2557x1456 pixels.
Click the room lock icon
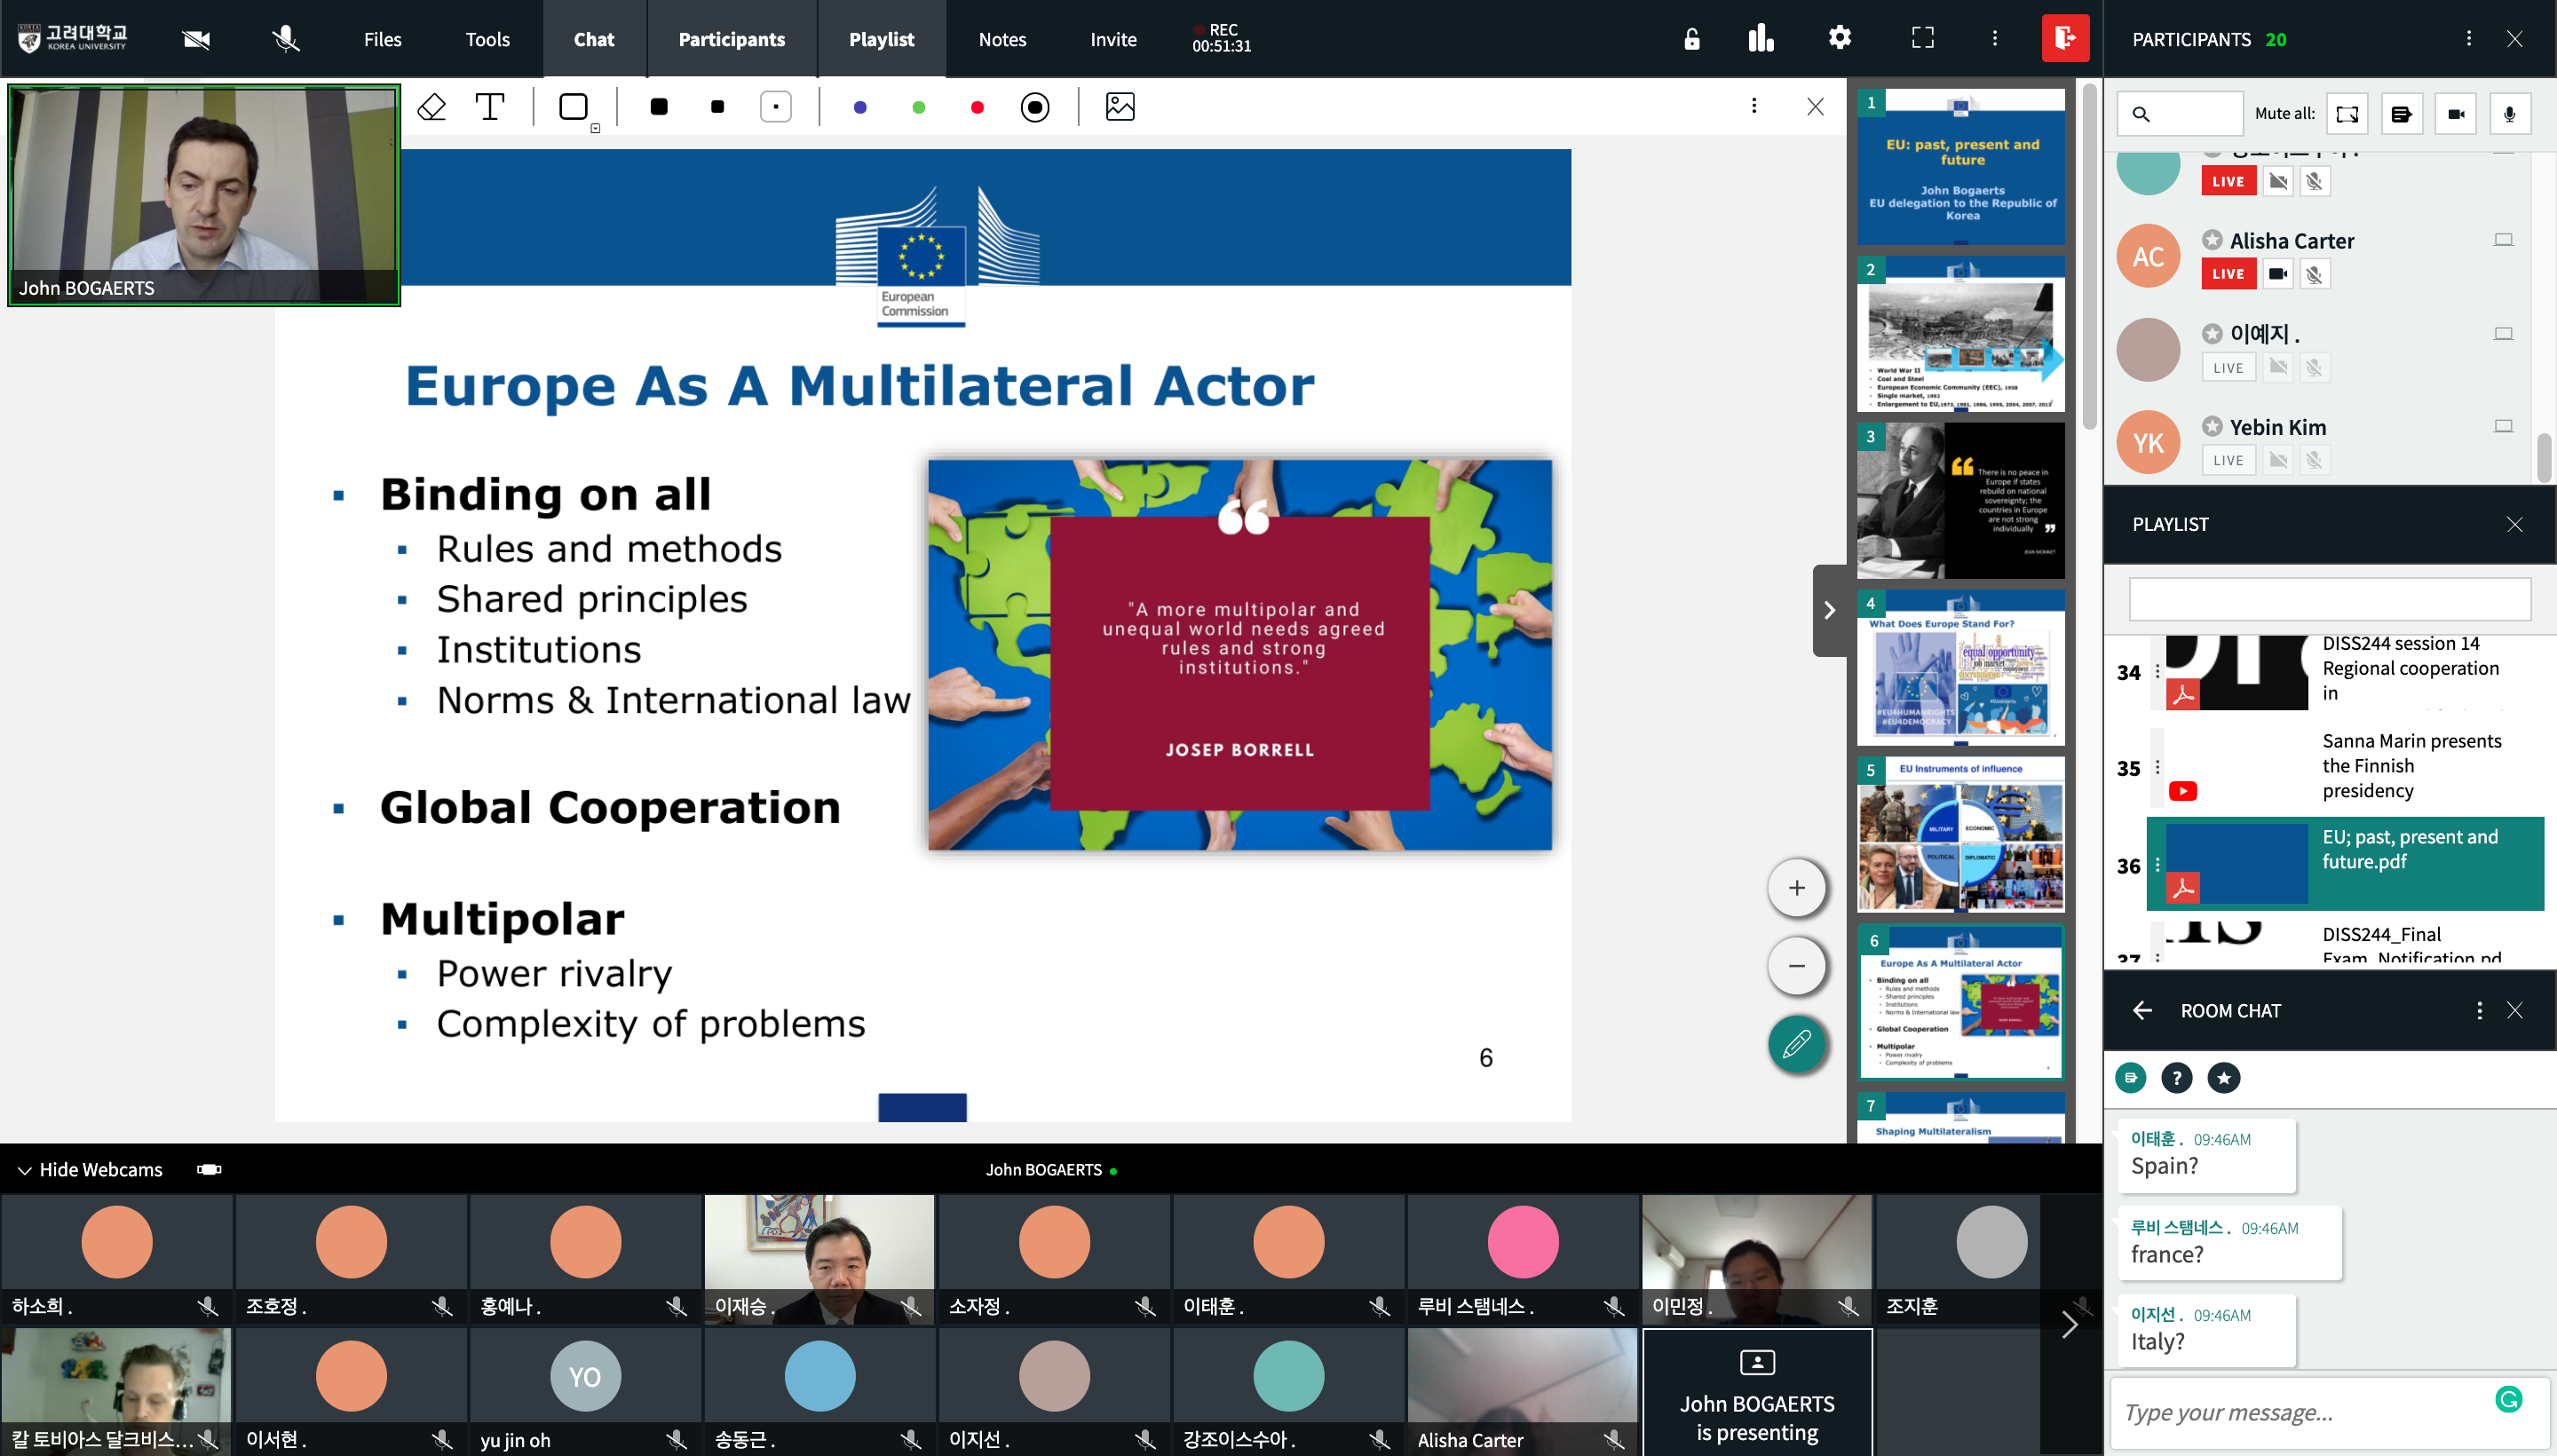1691,39
